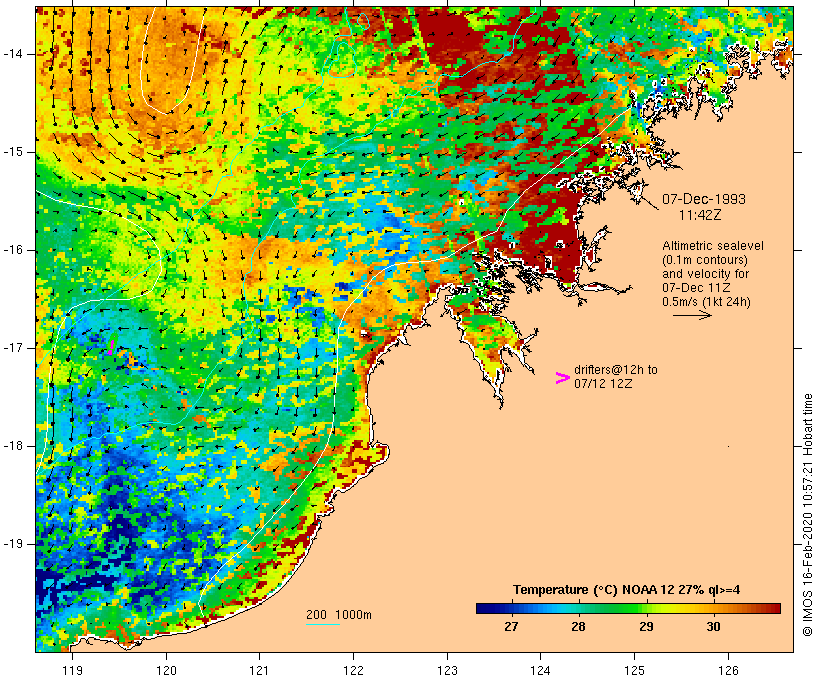This screenshot has height=680, width=820.
Task: Click latitude axis label -16
Action: [x=13, y=250]
